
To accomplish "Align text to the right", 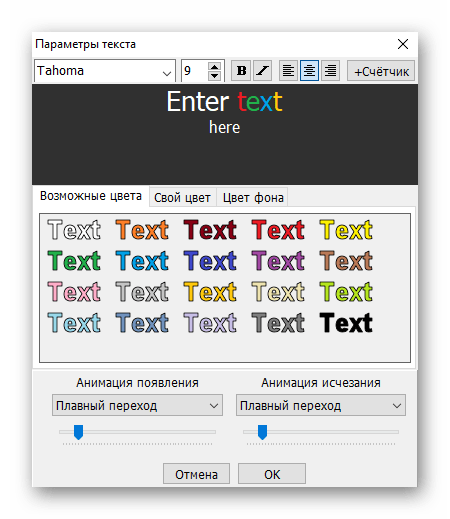I will click(x=330, y=71).
